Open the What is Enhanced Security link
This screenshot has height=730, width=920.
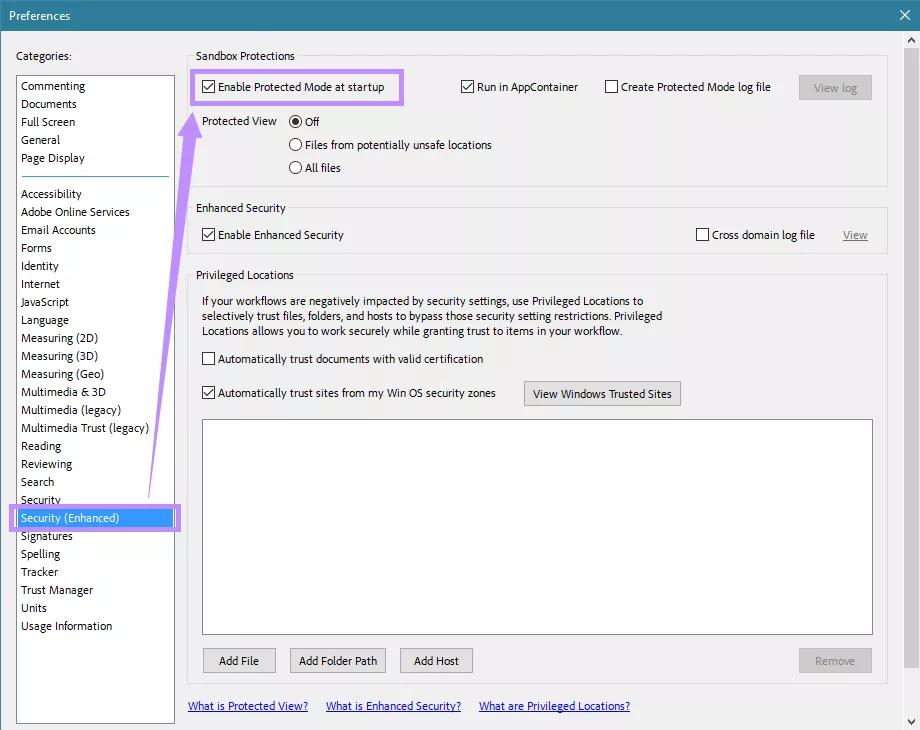[393, 706]
